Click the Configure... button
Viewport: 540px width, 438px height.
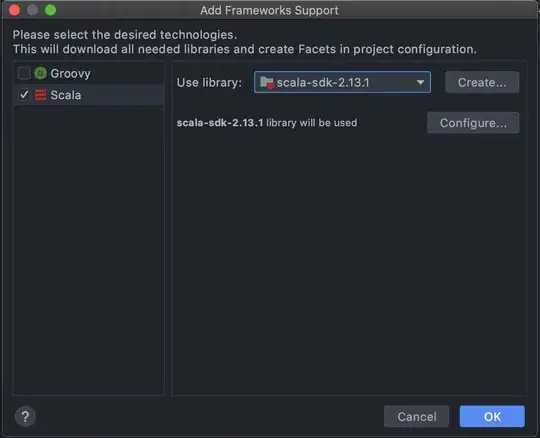pyautogui.click(x=473, y=123)
